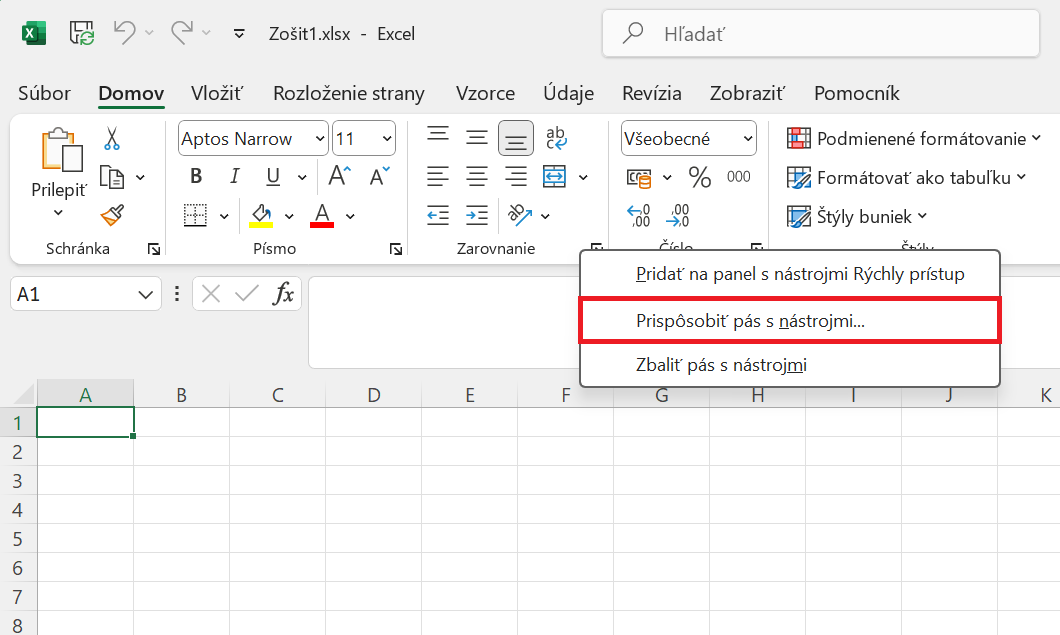The image size is (1060, 635).
Task: Apply yellow fill color
Action: (261, 216)
